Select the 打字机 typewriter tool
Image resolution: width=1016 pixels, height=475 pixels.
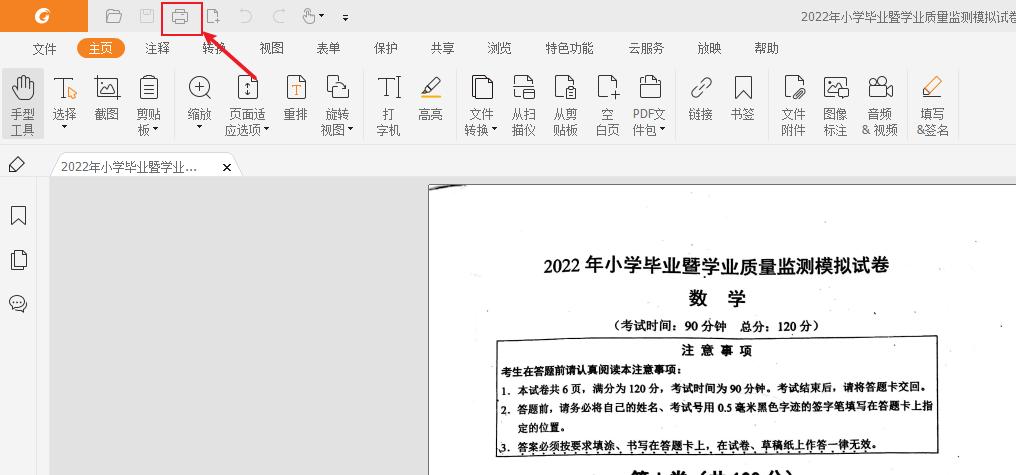point(389,105)
